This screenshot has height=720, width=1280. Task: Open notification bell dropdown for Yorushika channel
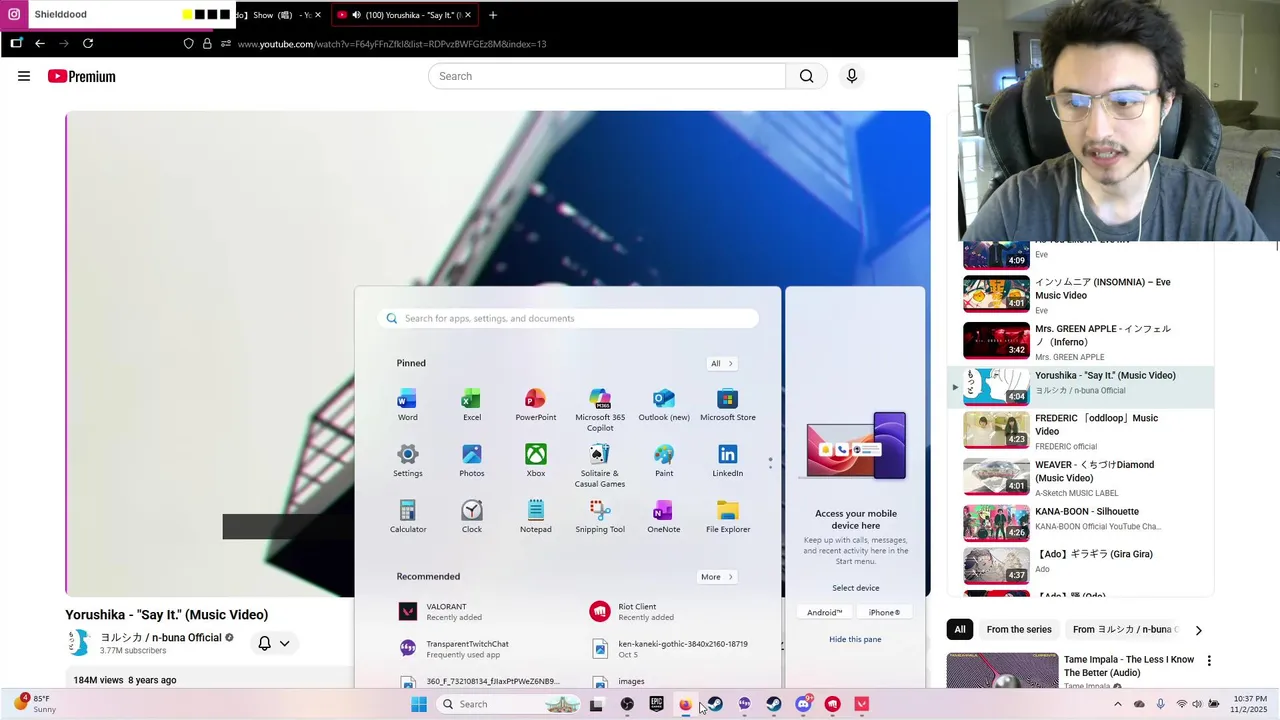pos(273,643)
